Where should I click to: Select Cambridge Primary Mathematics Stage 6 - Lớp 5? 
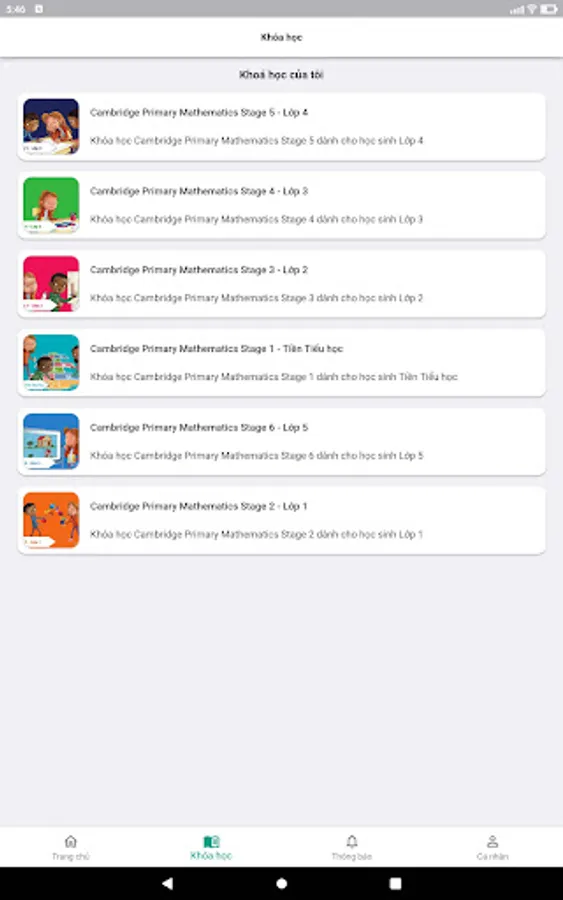199,428
